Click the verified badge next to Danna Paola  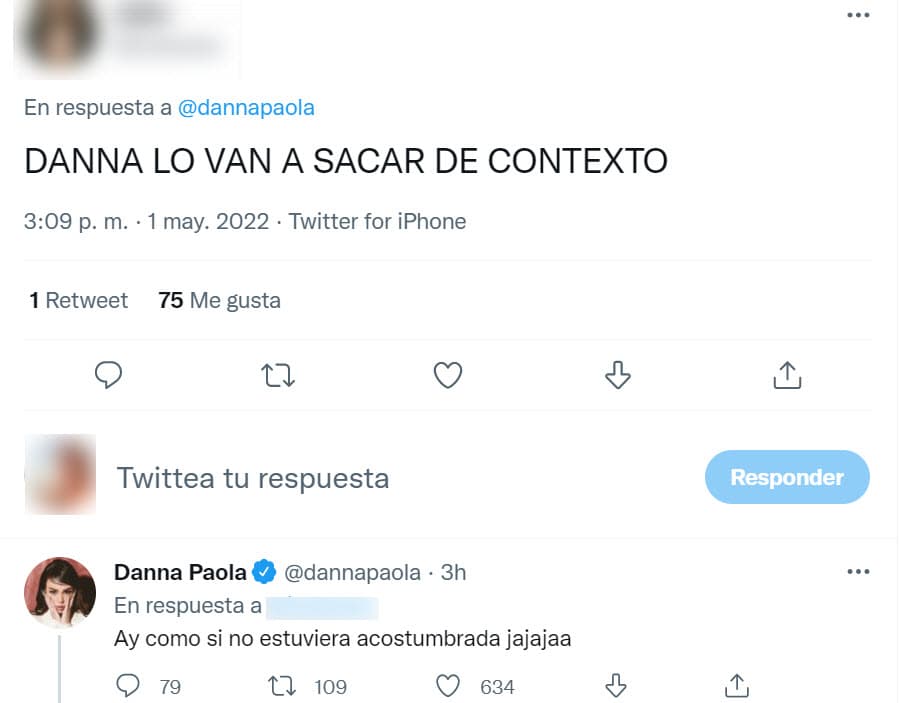pyautogui.click(x=262, y=572)
